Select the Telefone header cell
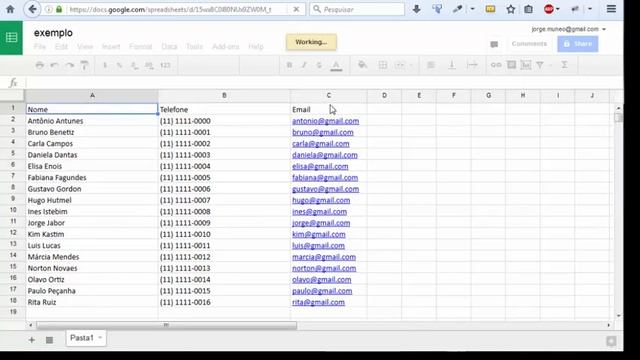This screenshot has height=360, width=640. (224, 109)
